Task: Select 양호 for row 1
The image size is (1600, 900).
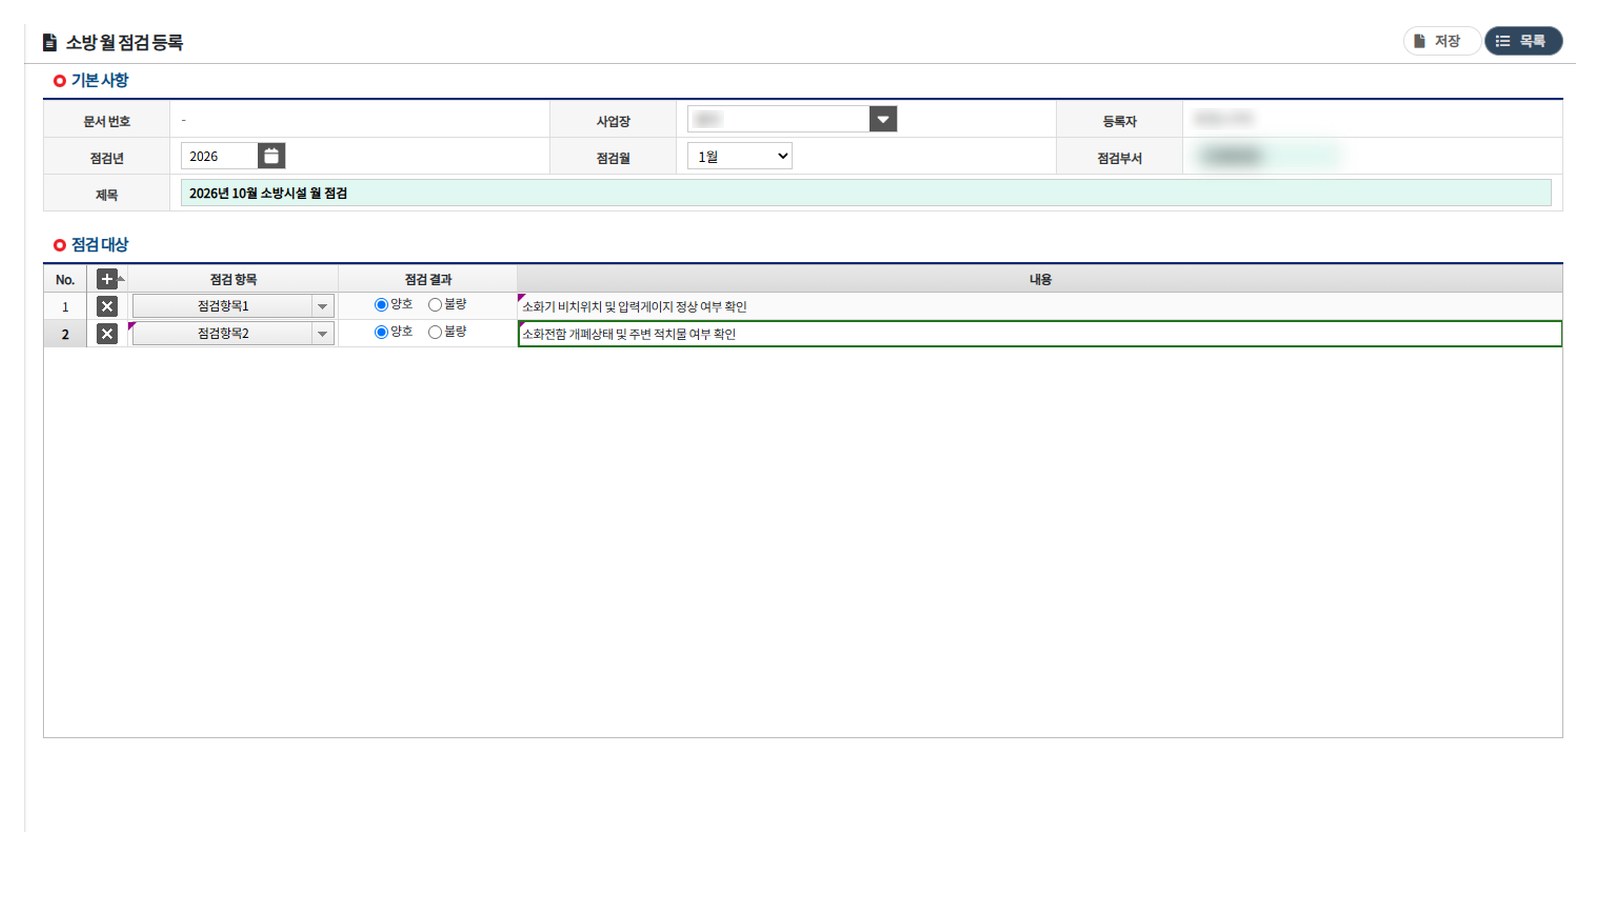Action: pyautogui.click(x=381, y=305)
